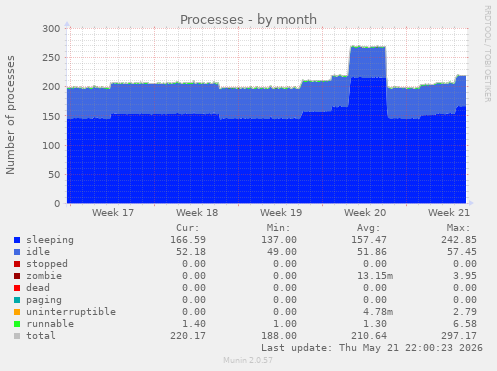The height and width of the screenshot is (371, 497).
Task: Click the 'Cur:' column header
Action: coord(188,228)
